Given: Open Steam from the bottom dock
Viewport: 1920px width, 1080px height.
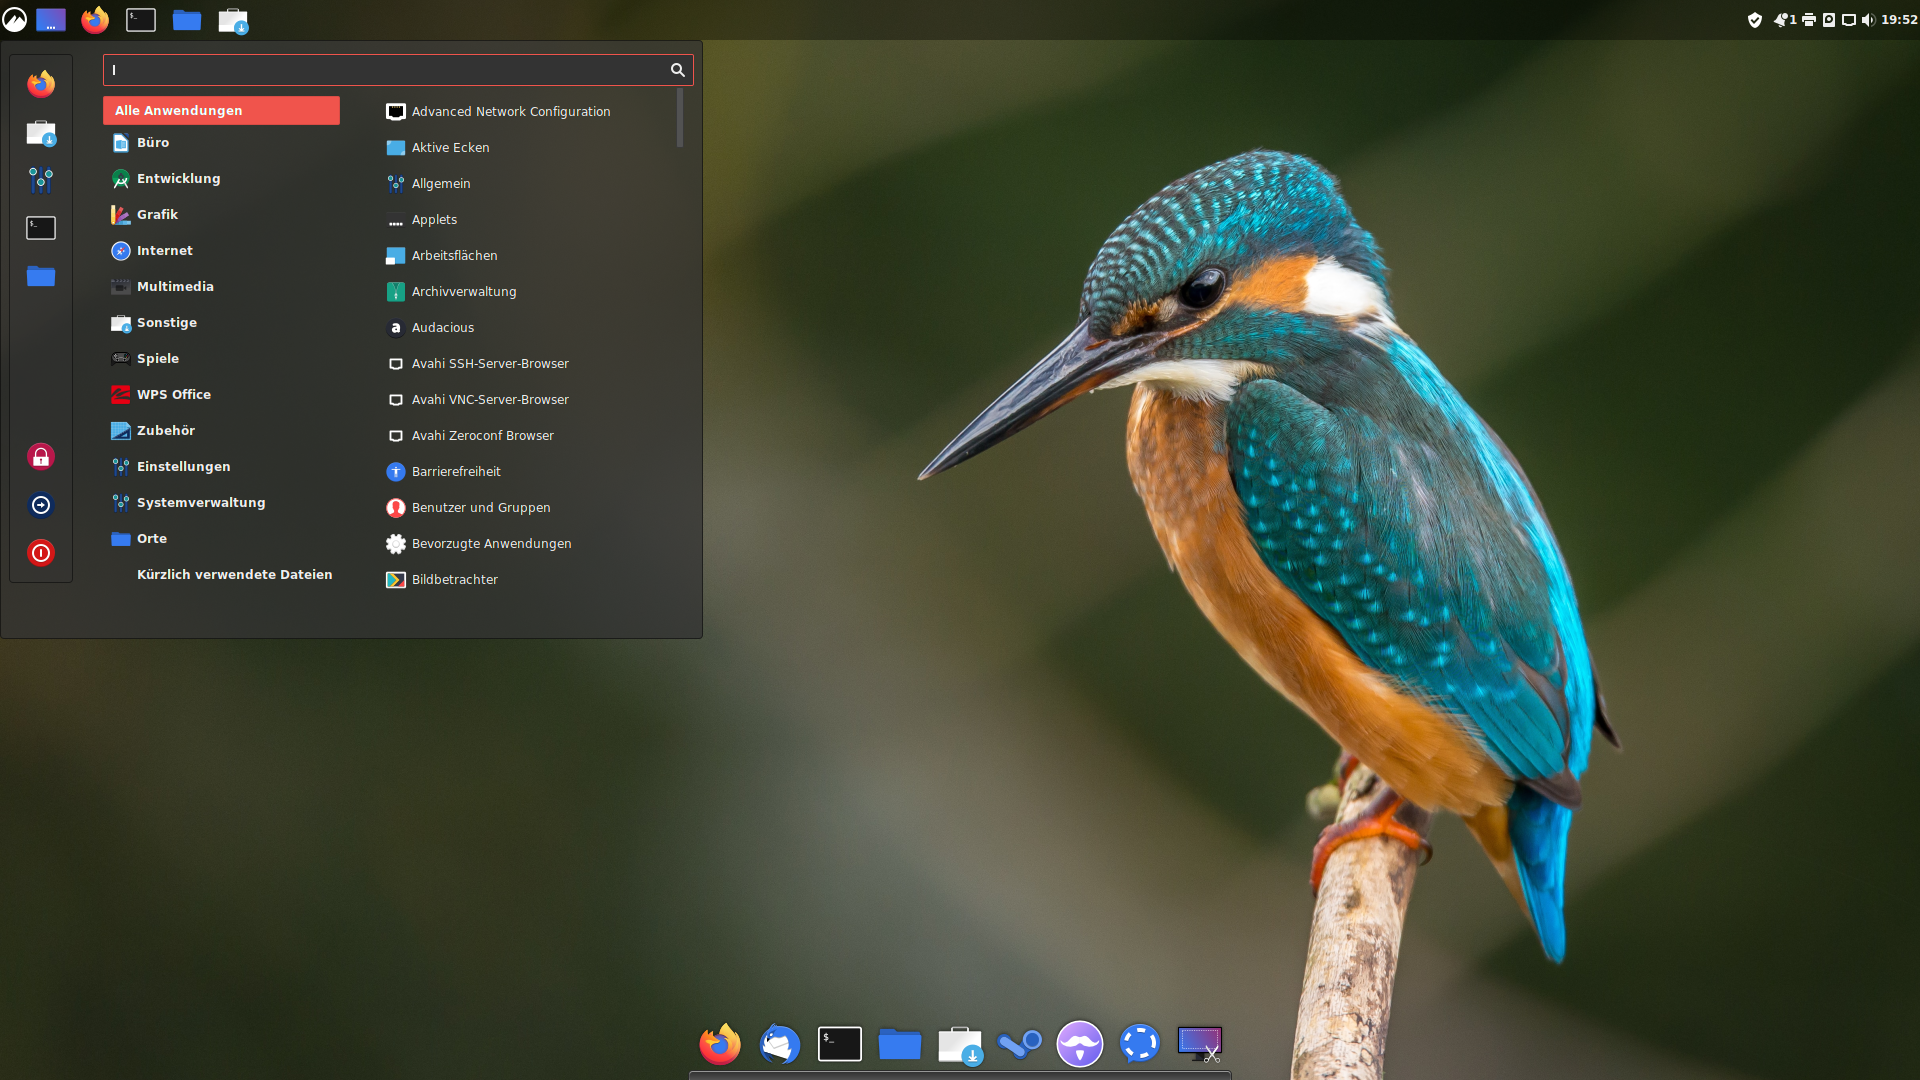Looking at the screenshot, I should pos(1019,1044).
